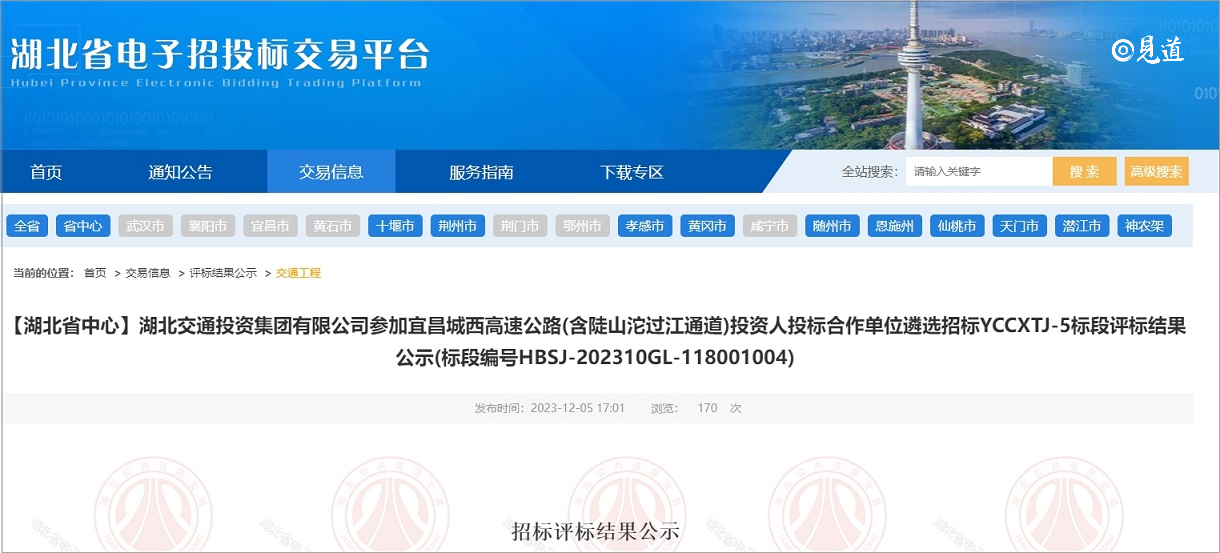Open the 通知公告 navigation tab
This screenshot has height=553, width=1220.
tap(180, 172)
